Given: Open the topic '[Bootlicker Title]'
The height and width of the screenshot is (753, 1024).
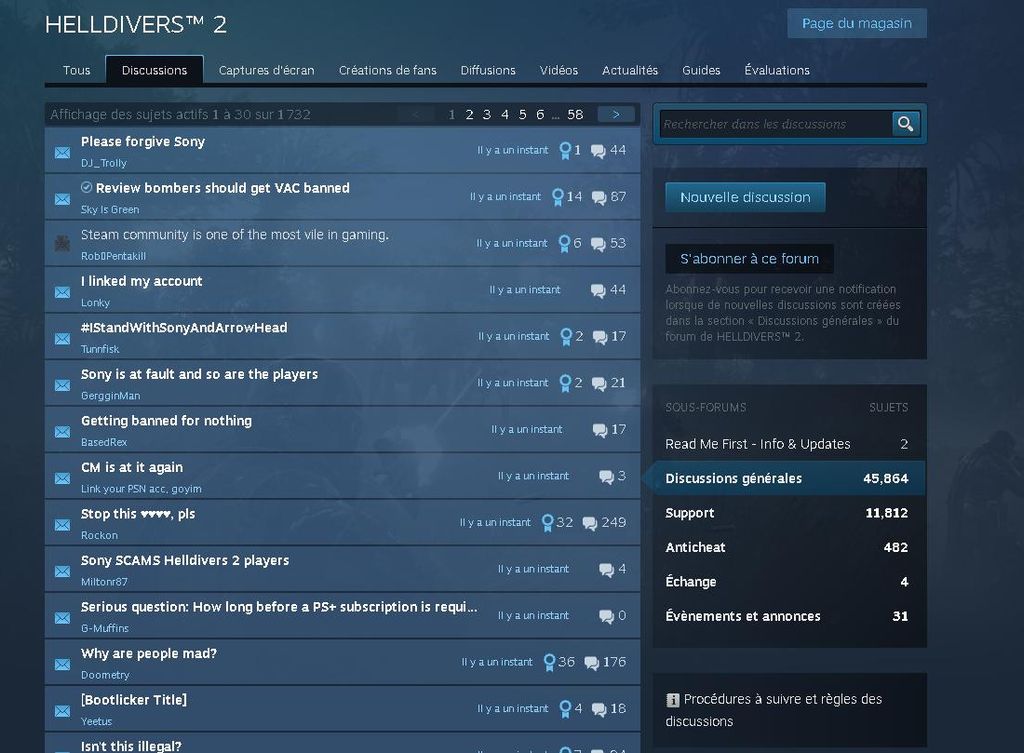Looking at the screenshot, I should (x=134, y=700).
